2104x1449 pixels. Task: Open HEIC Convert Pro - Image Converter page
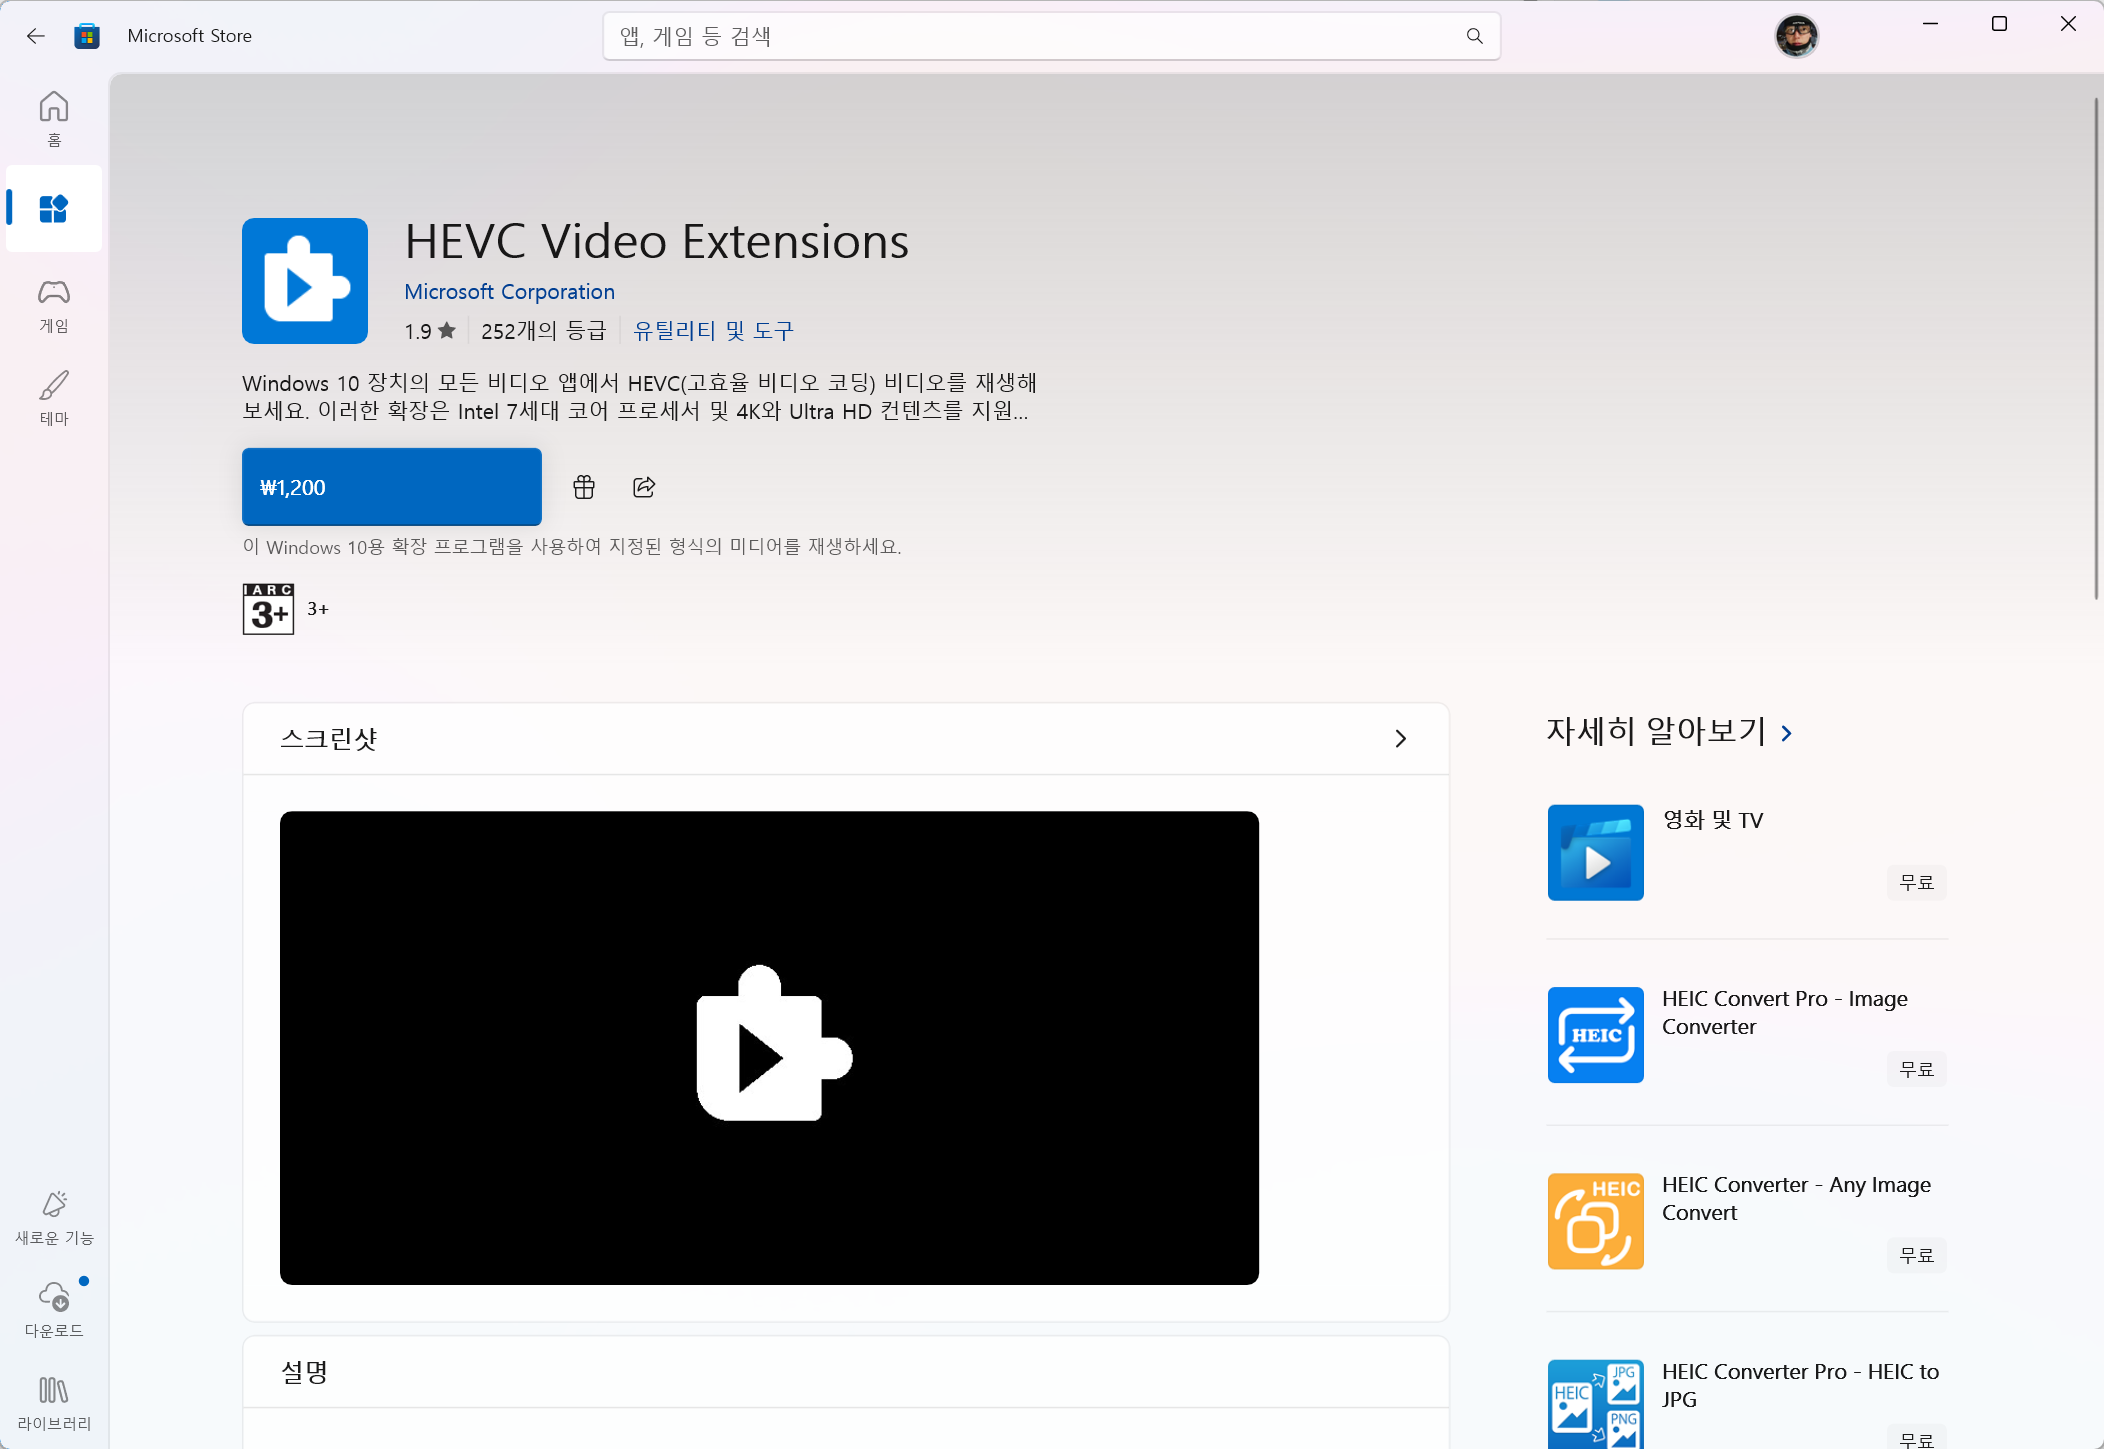(x=1784, y=1011)
